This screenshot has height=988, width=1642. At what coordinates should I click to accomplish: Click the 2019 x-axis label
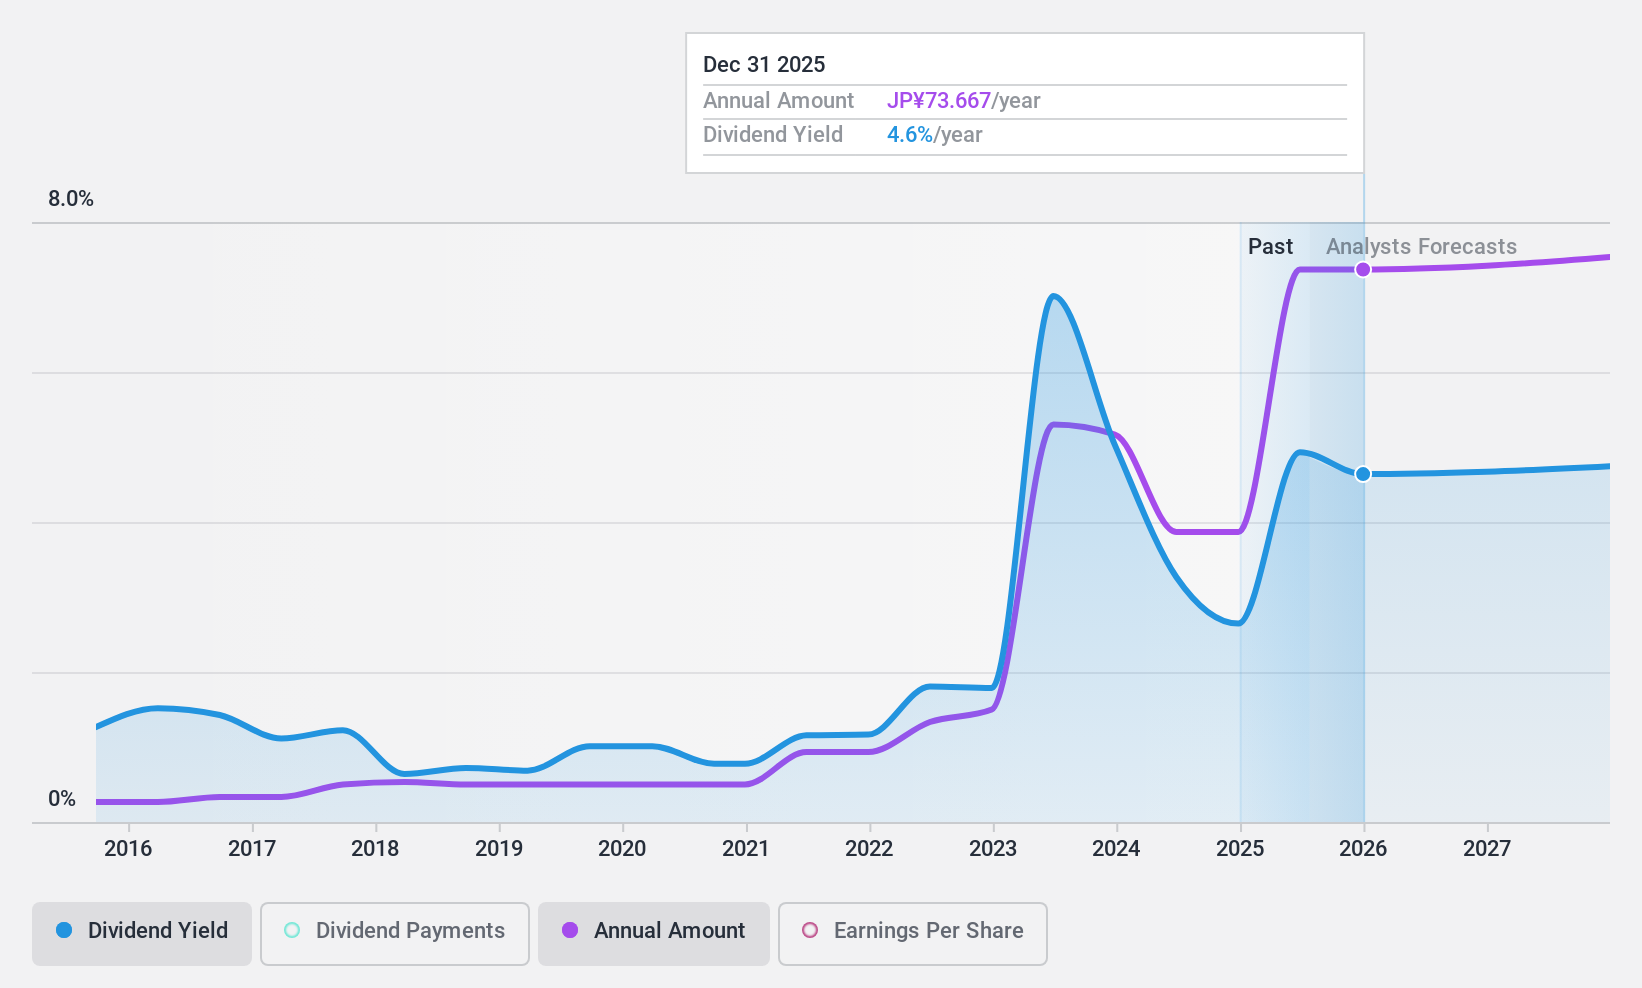[499, 849]
